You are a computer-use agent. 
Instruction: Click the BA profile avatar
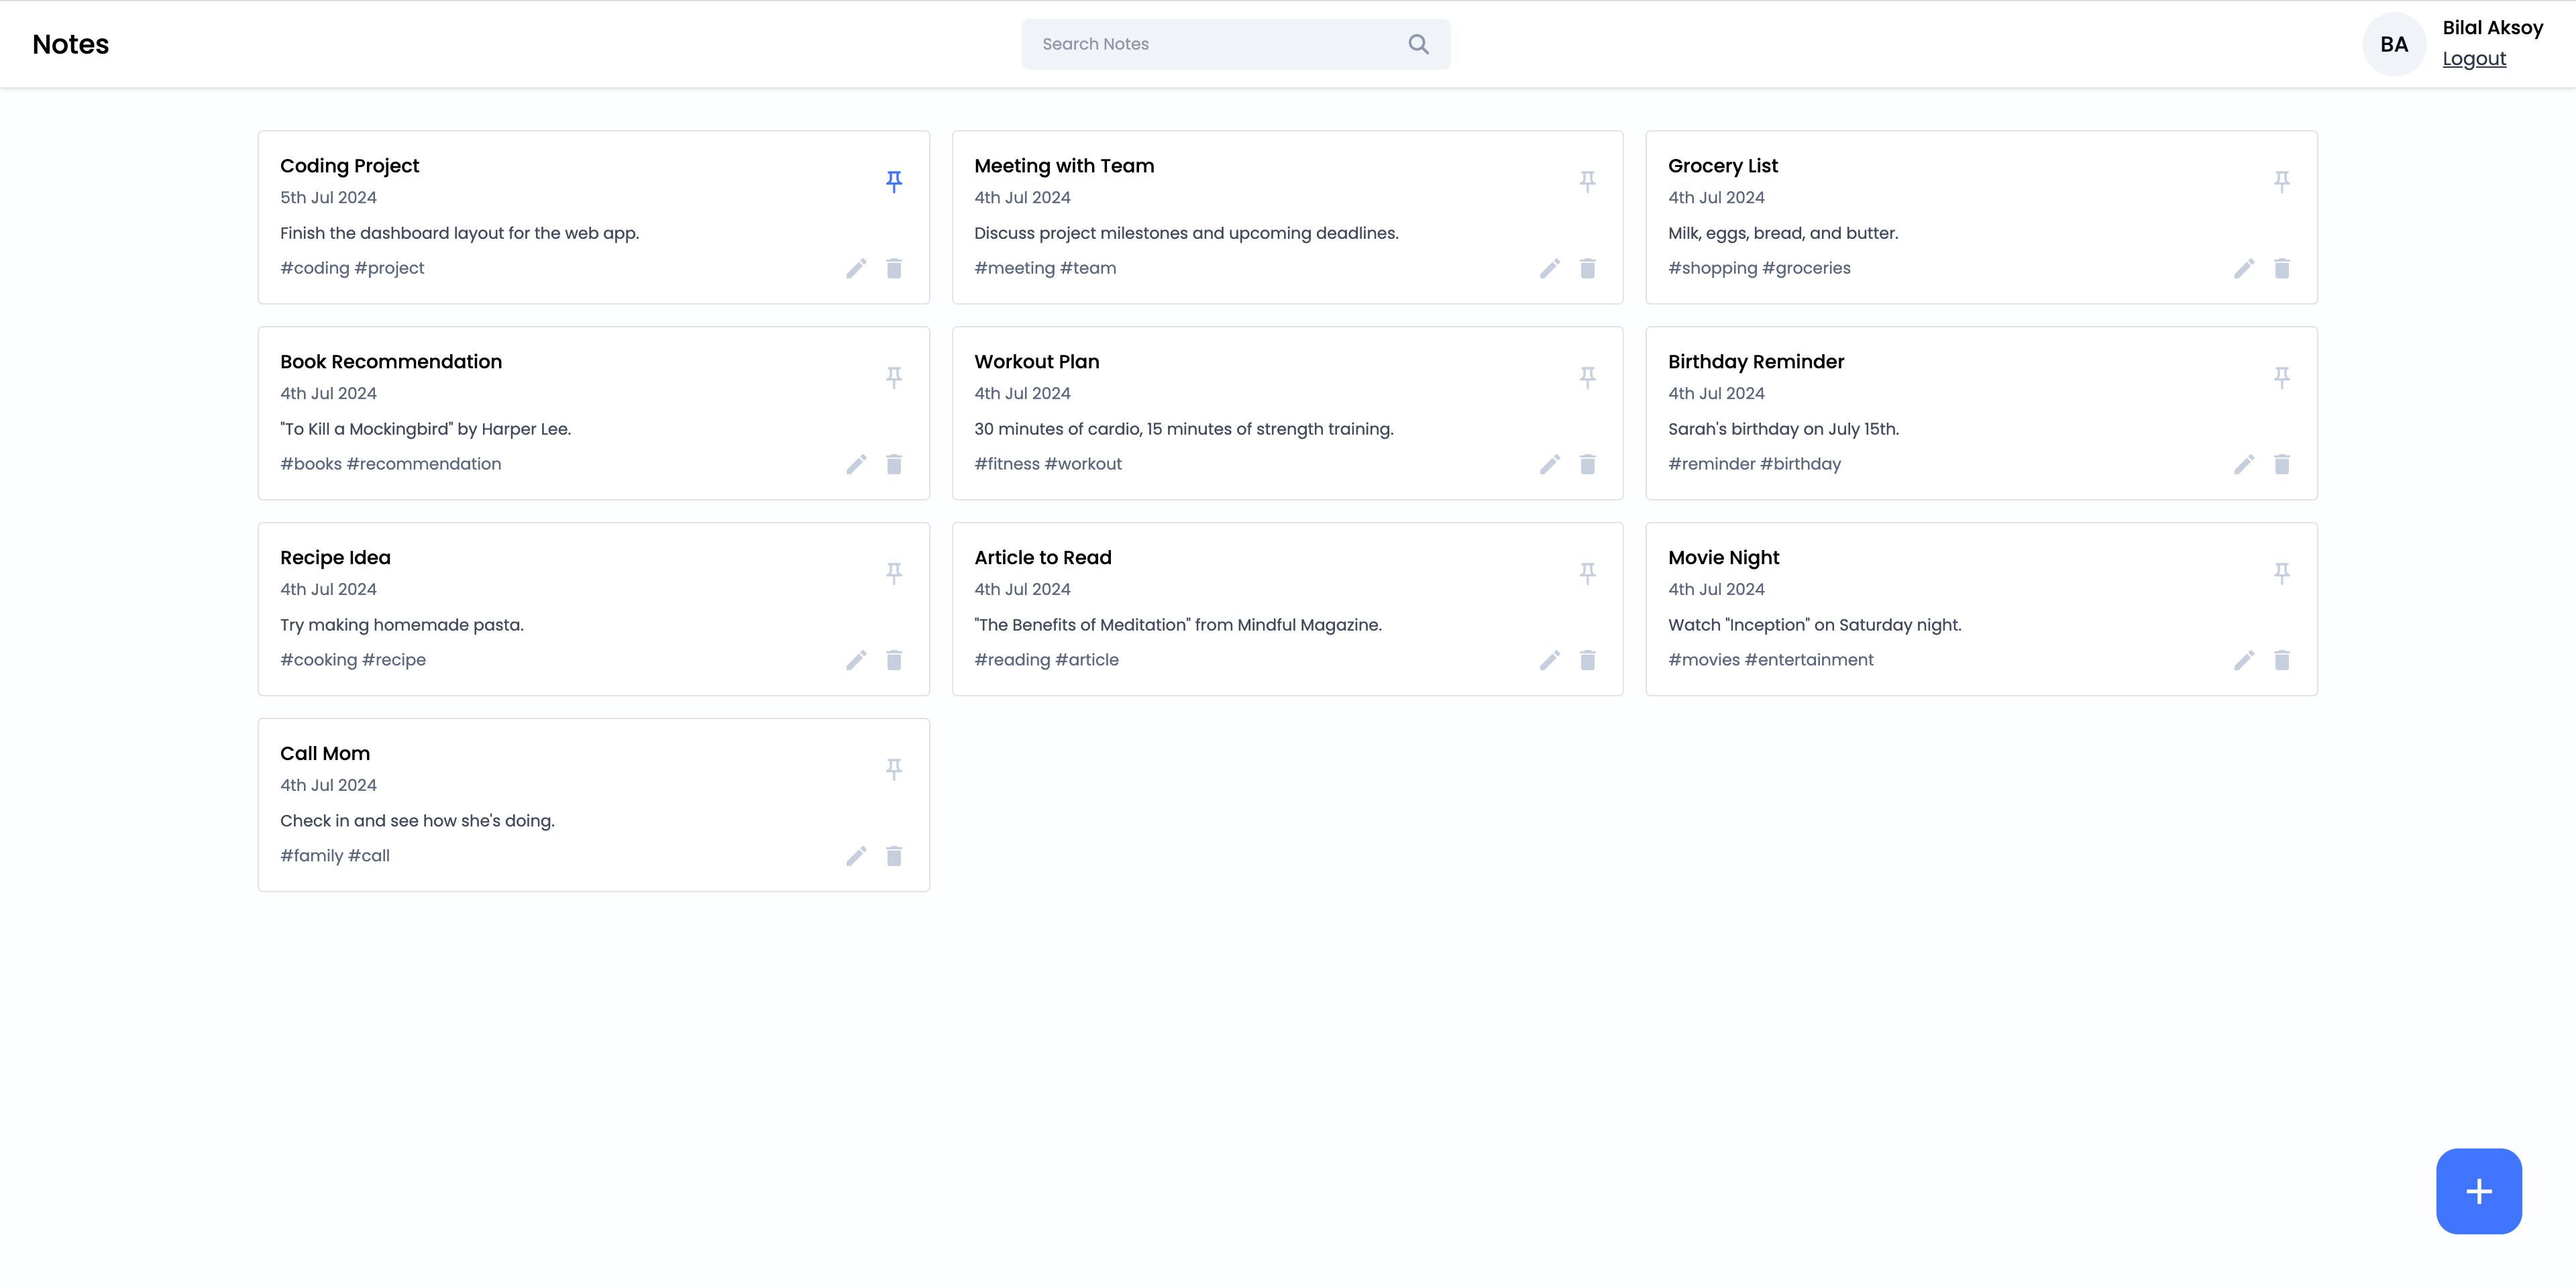2393,44
